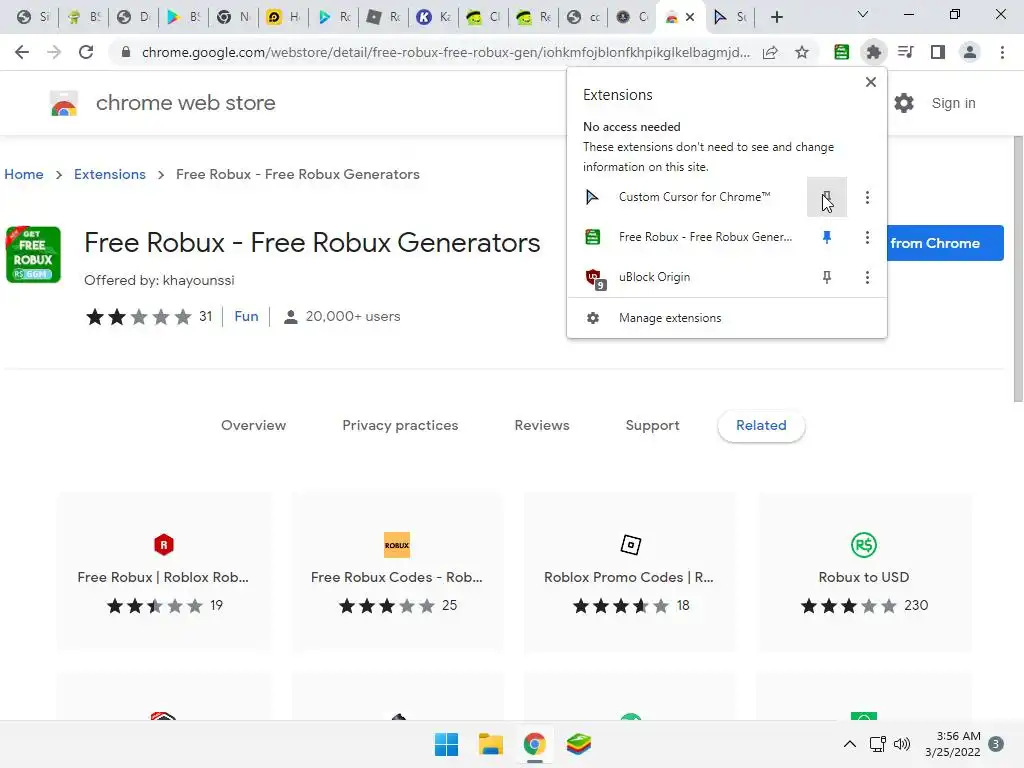1024x768 pixels.
Task: Unpin Free Robux extension from toolbar
Action: pos(827,237)
